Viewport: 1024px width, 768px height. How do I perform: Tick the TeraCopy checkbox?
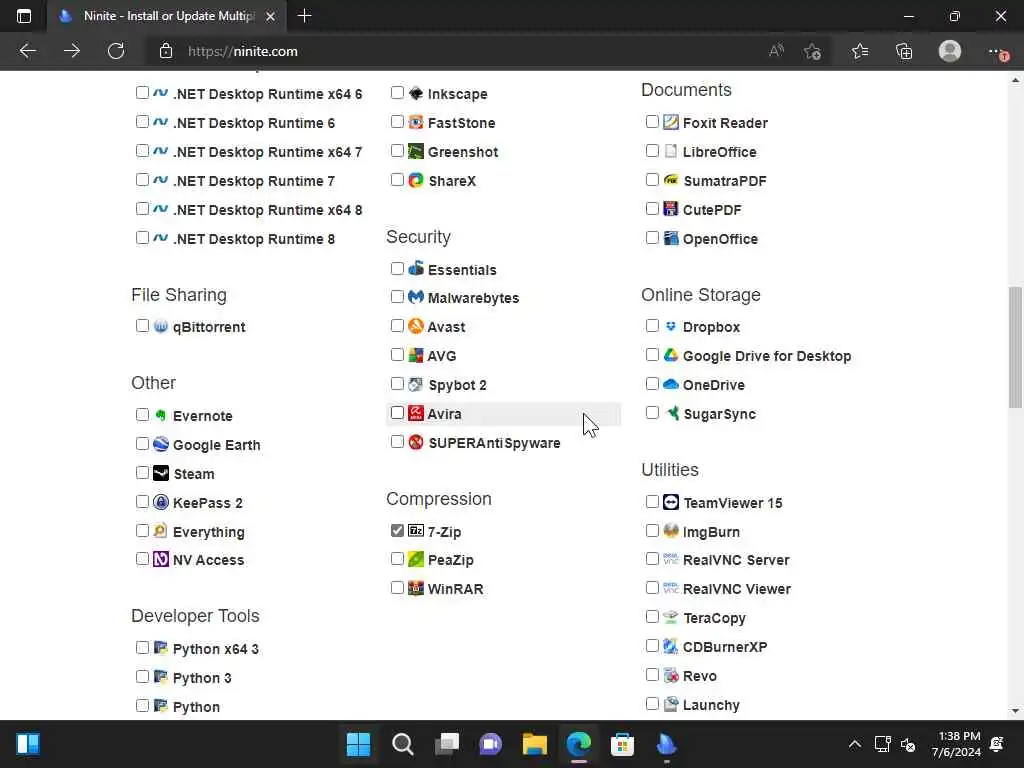pos(652,616)
